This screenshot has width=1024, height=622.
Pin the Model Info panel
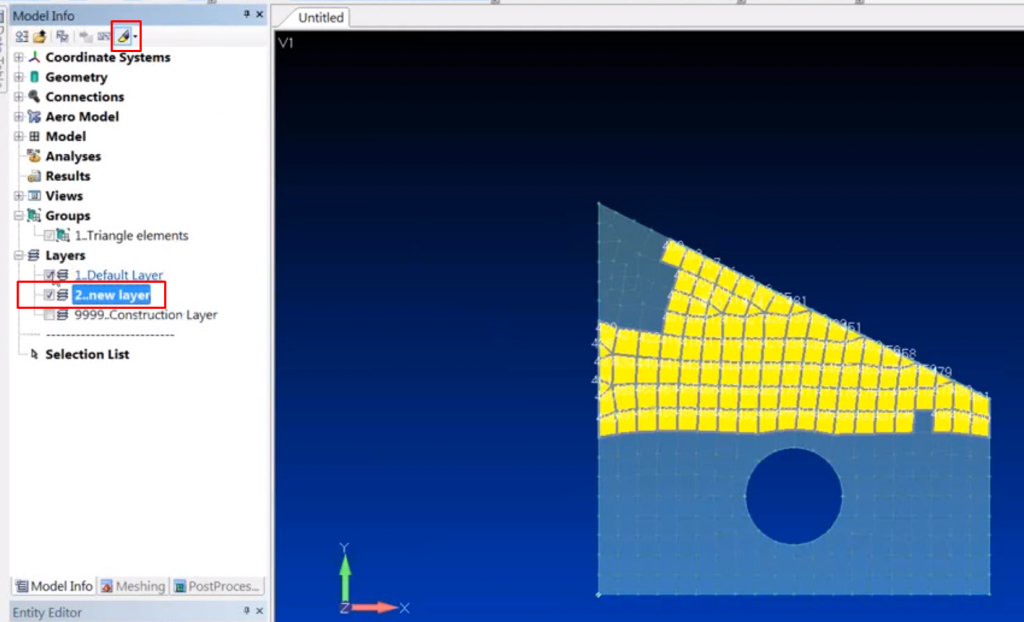(x=247, y=14)
